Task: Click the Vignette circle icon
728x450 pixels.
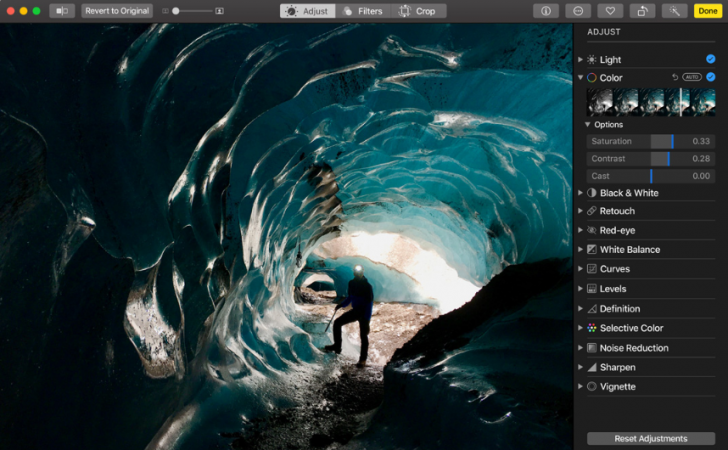Action: [x=592, y=386]
